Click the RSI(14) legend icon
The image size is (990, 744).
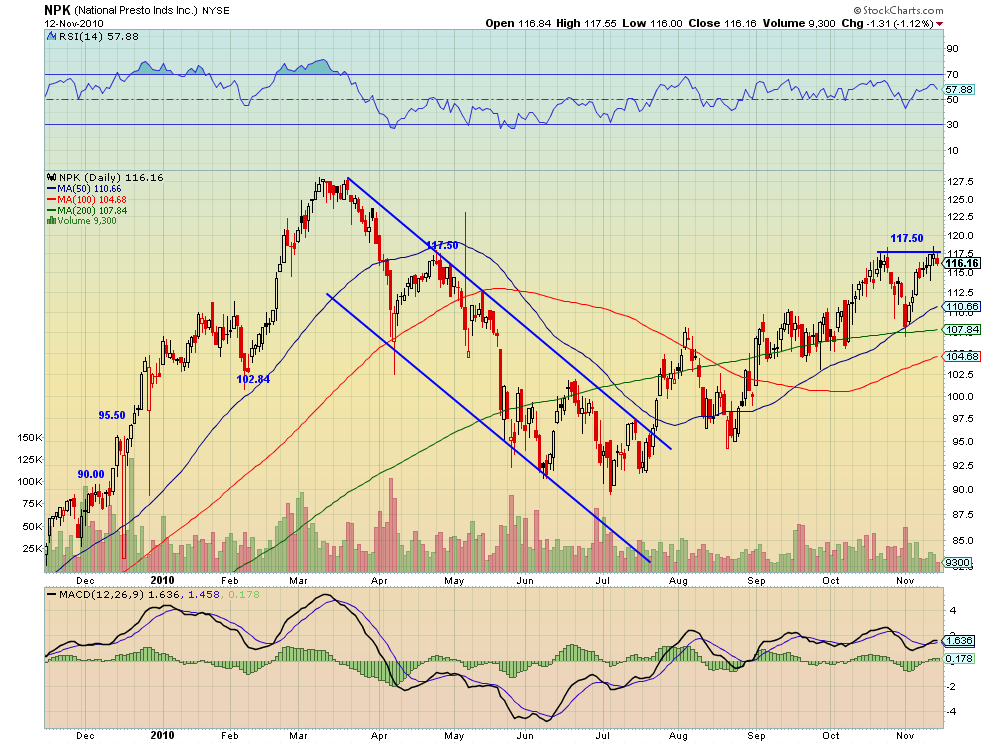pos(52,37)
